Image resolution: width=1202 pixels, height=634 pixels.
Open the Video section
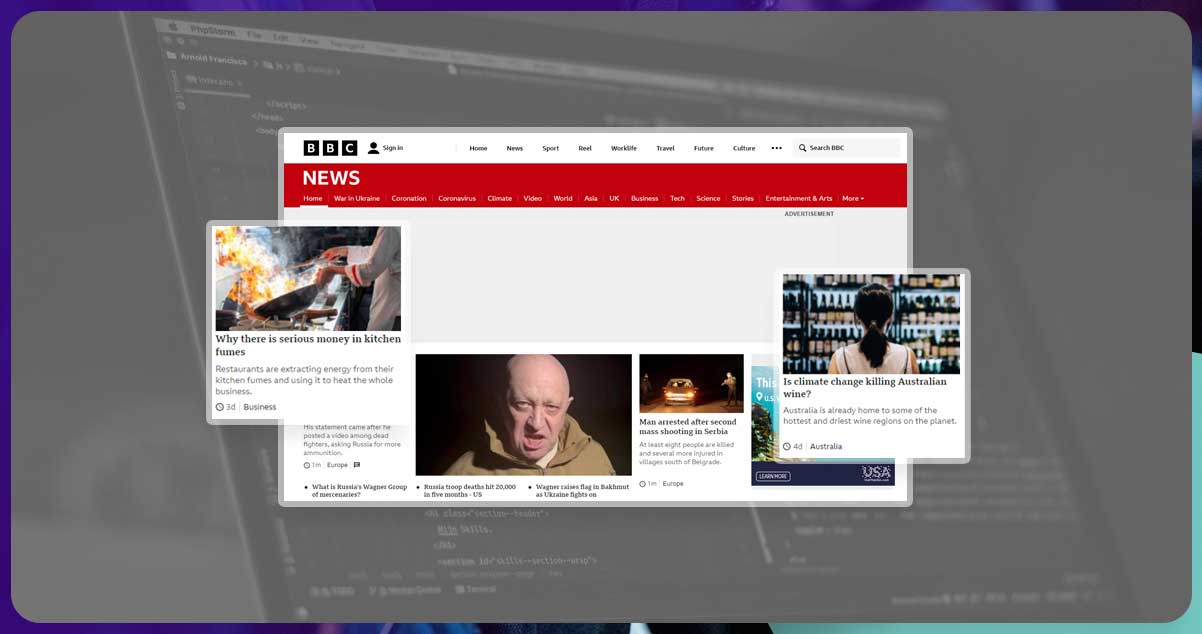pyautogui.click(x=533, y=198)
